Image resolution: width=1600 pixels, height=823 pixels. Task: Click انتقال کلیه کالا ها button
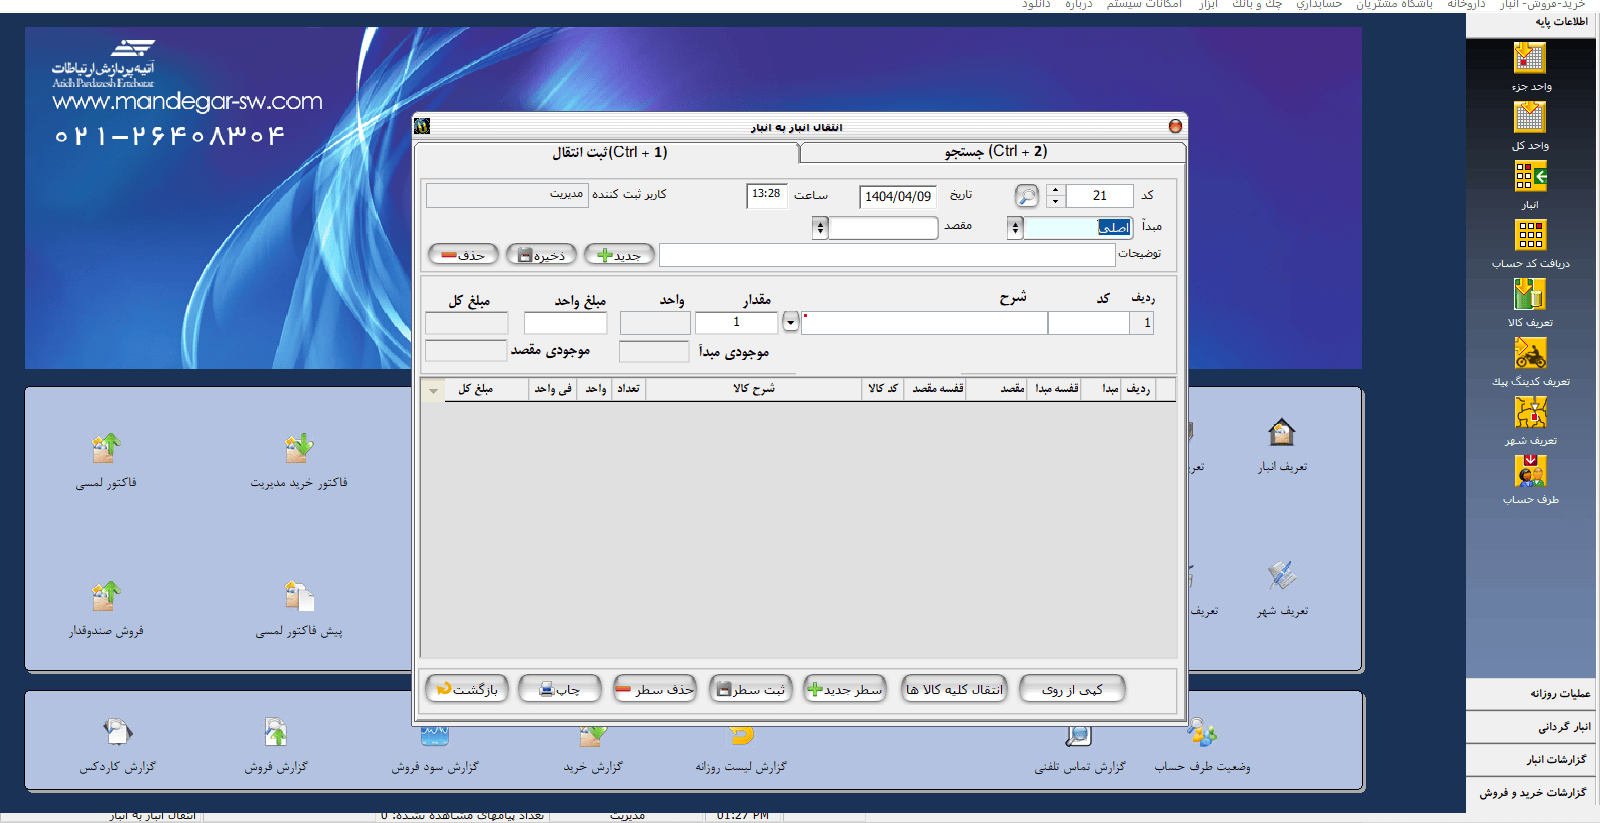[954, 689]
